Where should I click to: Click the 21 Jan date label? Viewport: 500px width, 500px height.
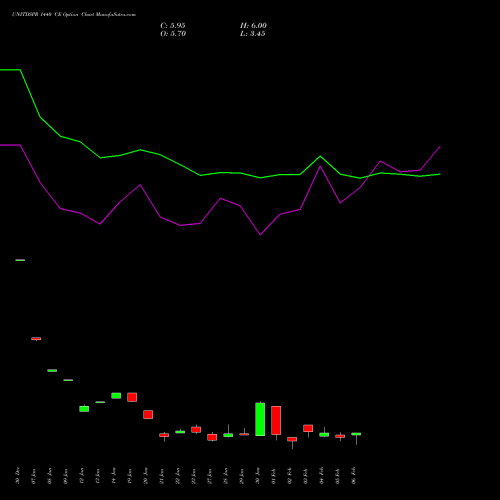click(x=162, y=476)
